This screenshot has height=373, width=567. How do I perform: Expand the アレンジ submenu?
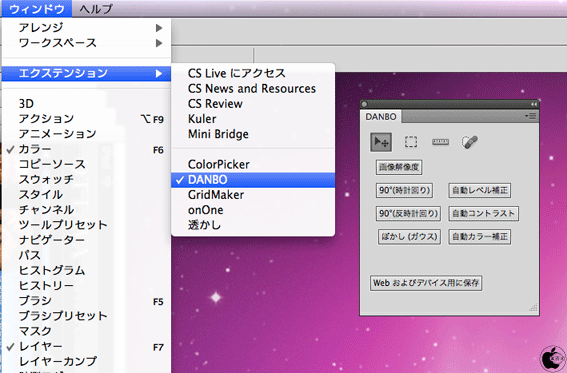[86, 27]
